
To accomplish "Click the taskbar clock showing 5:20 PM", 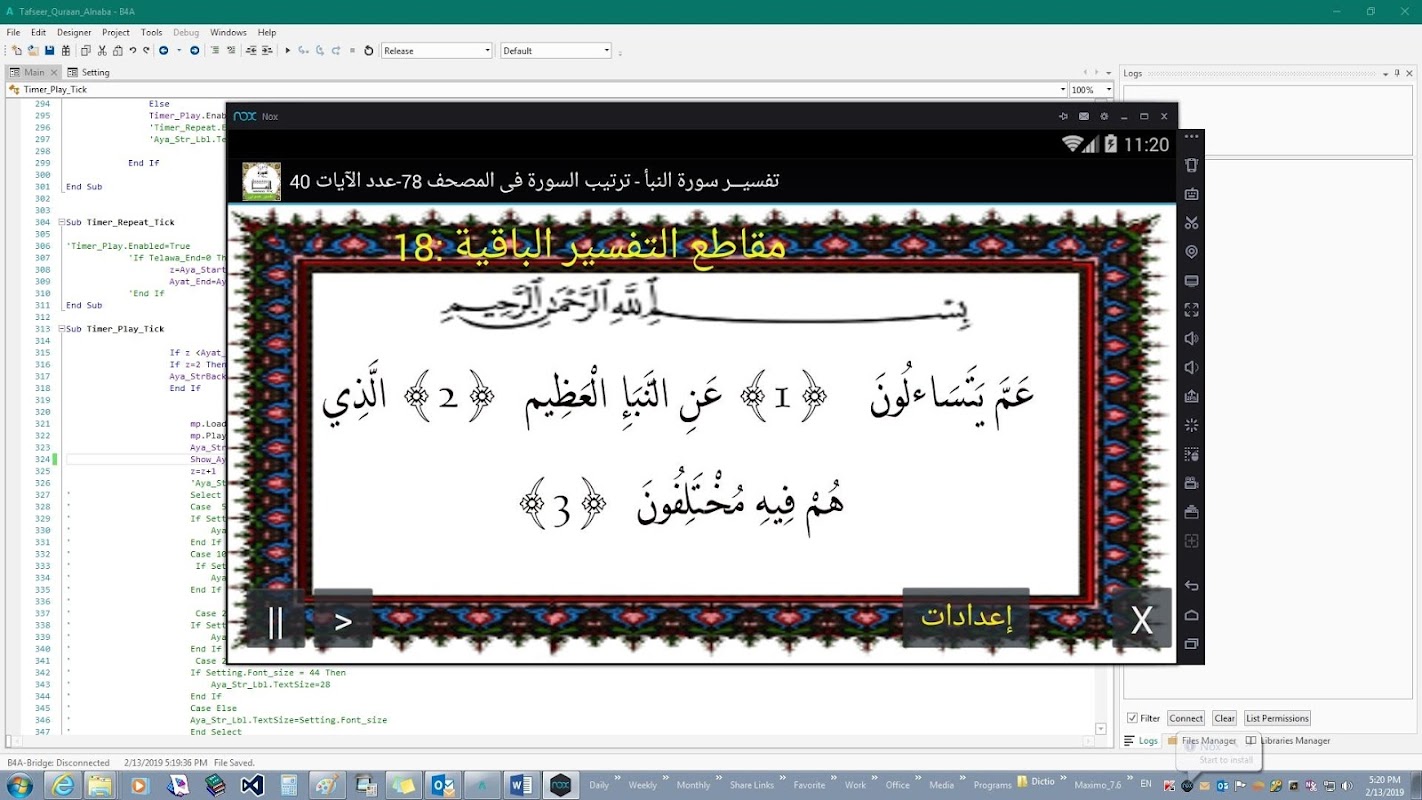I will pyautogui.click(x=1387, y=785).
